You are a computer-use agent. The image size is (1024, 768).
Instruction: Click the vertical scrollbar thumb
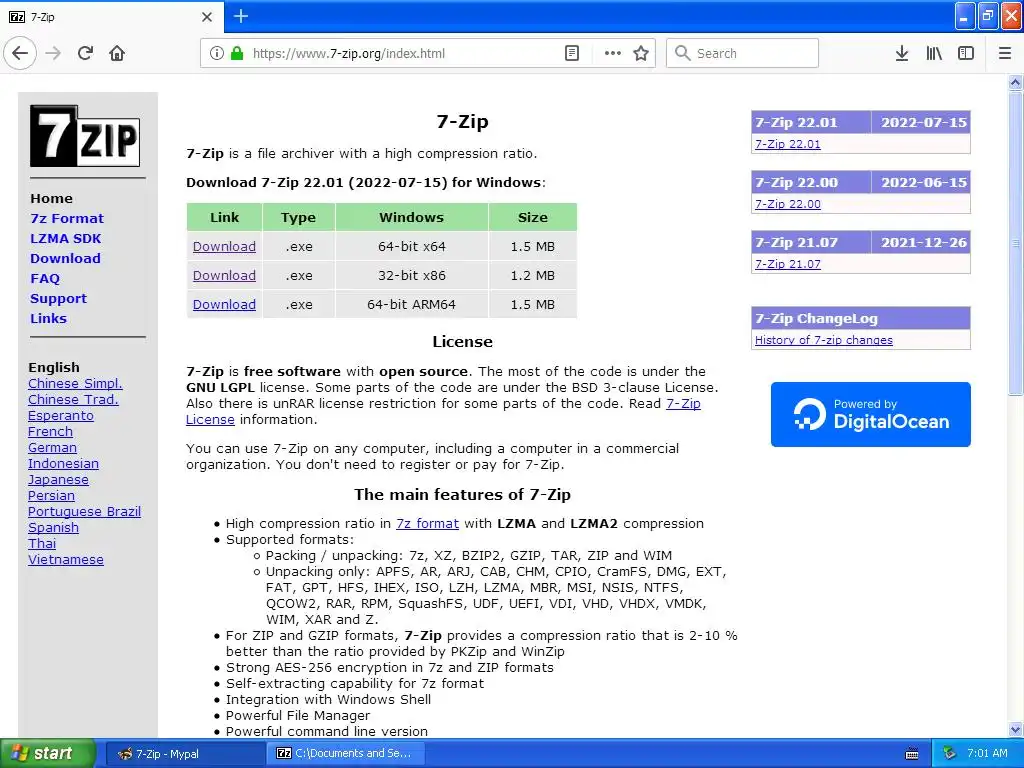[1015, 243]
